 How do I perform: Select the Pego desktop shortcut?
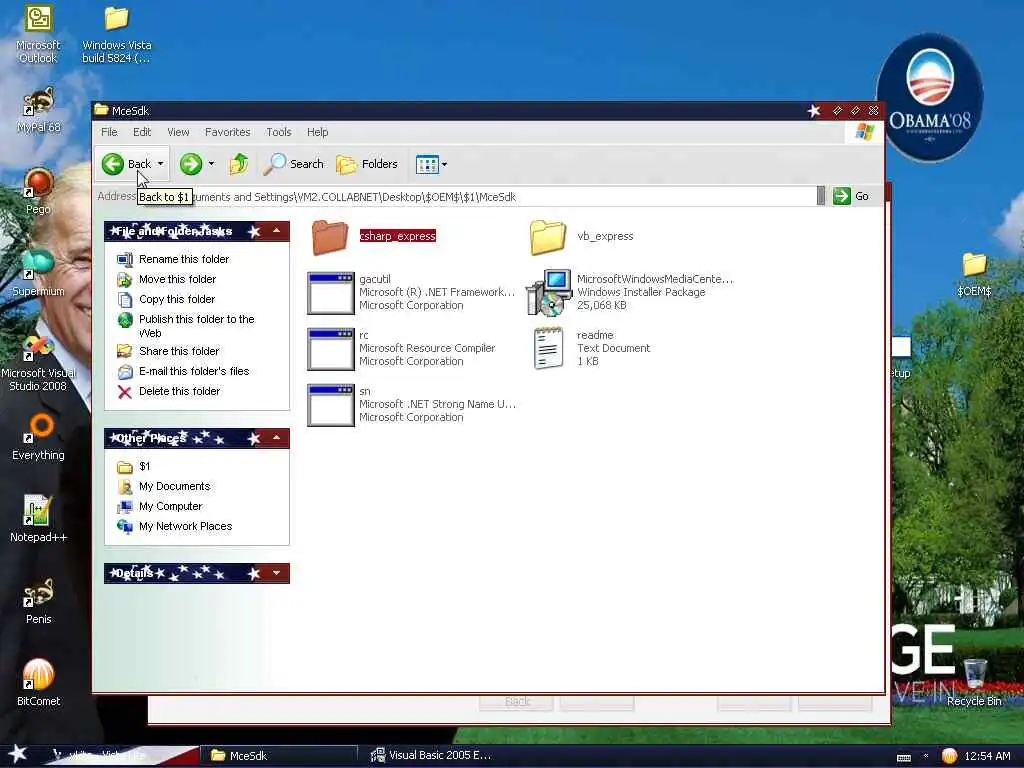tap(39, 191)
